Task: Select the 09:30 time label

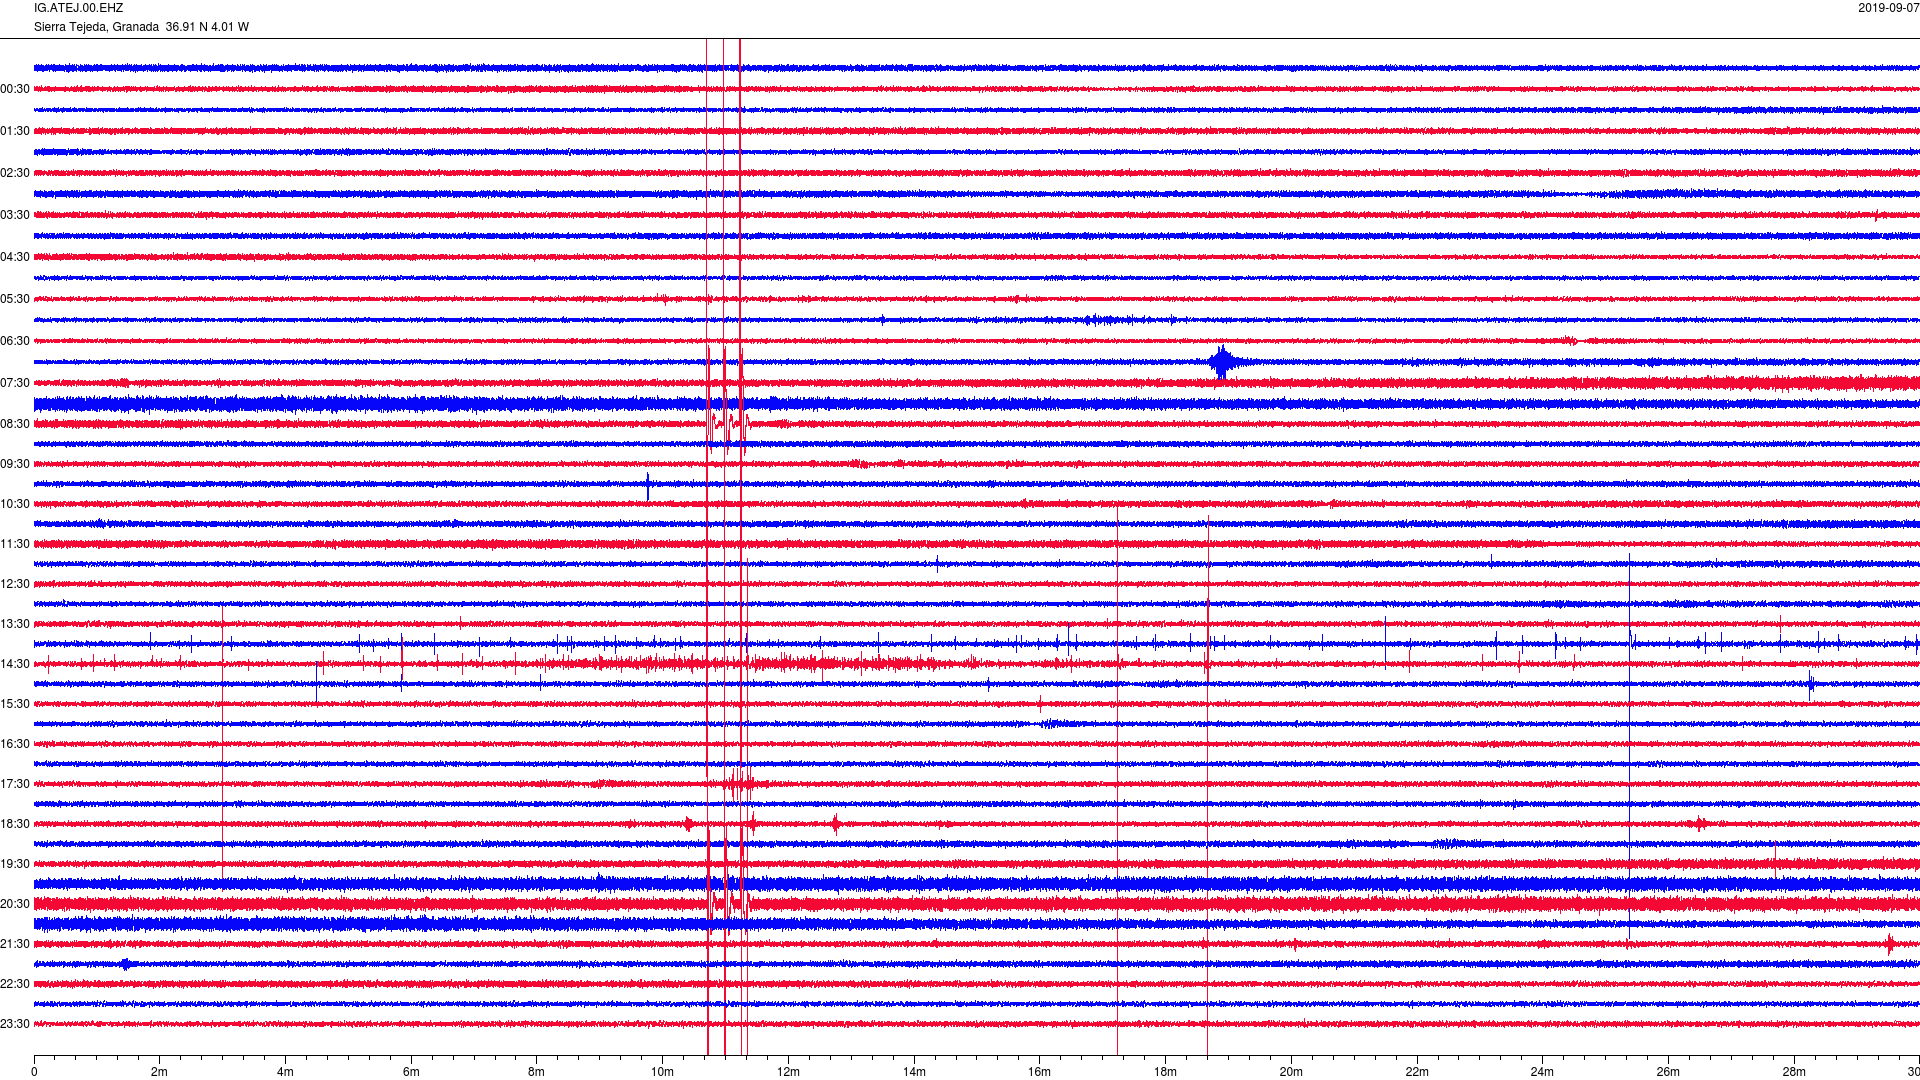Action: (15, 464)
